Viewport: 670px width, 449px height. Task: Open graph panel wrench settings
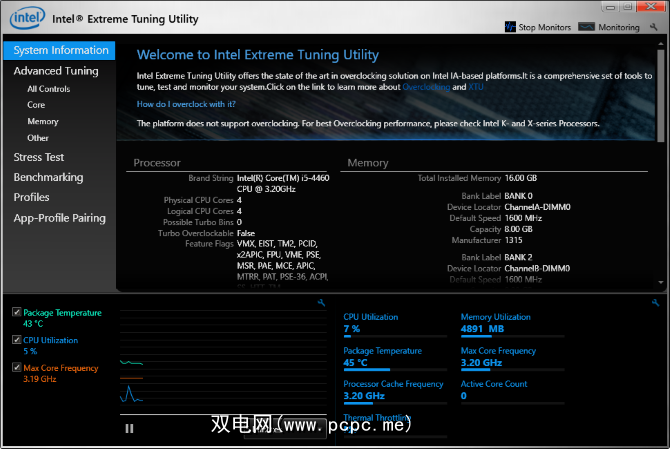point(321,302)
